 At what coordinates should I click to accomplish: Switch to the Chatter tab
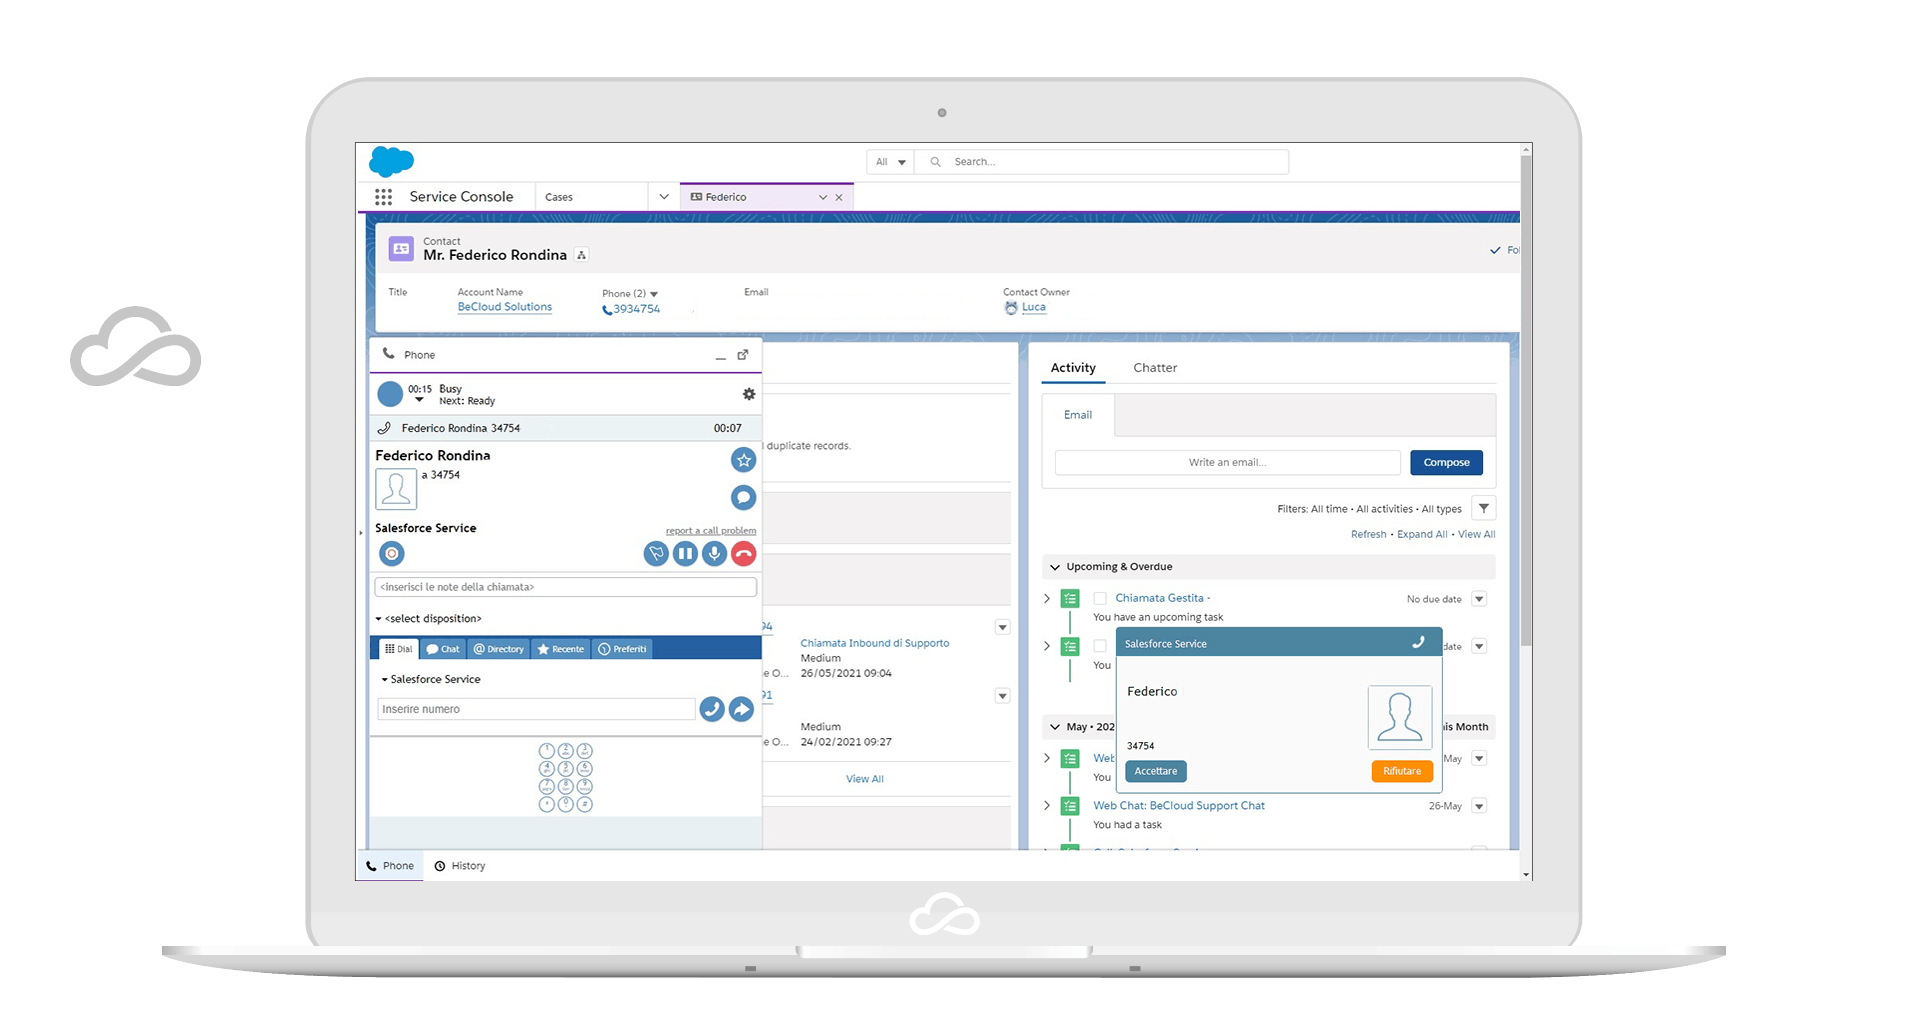point(1155,368)
